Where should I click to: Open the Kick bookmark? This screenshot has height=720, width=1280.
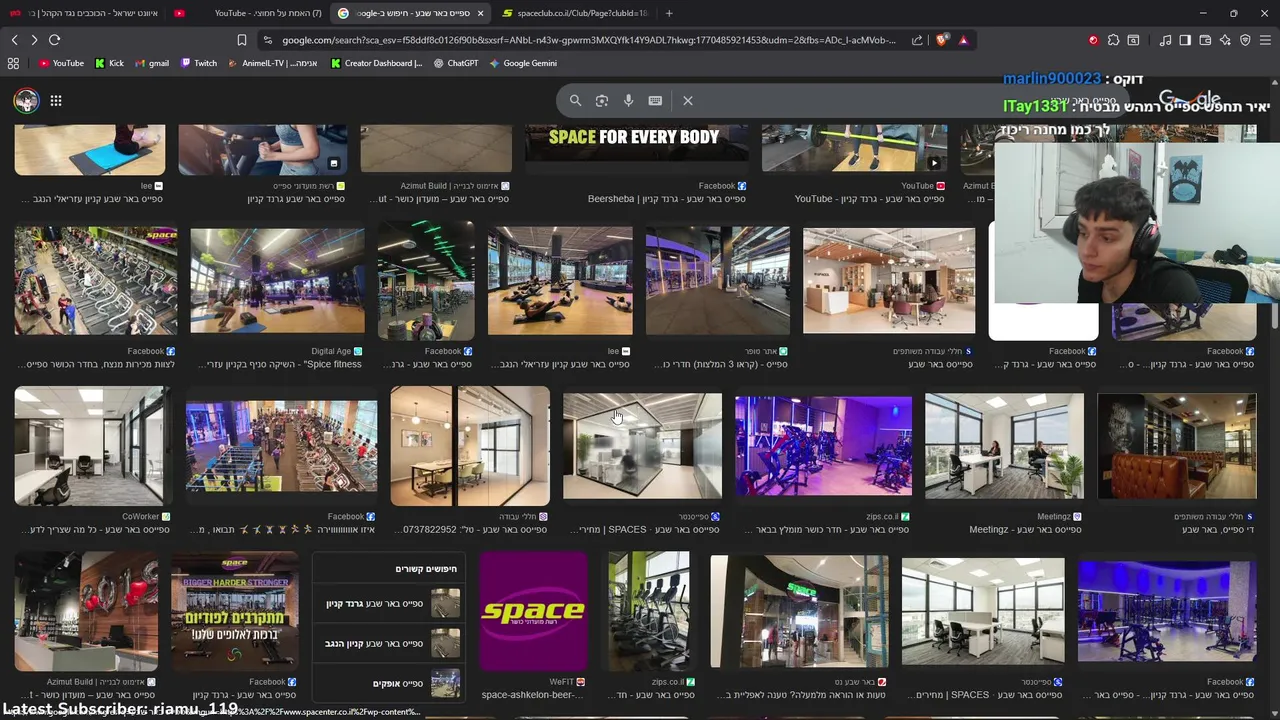coord(109,63)
